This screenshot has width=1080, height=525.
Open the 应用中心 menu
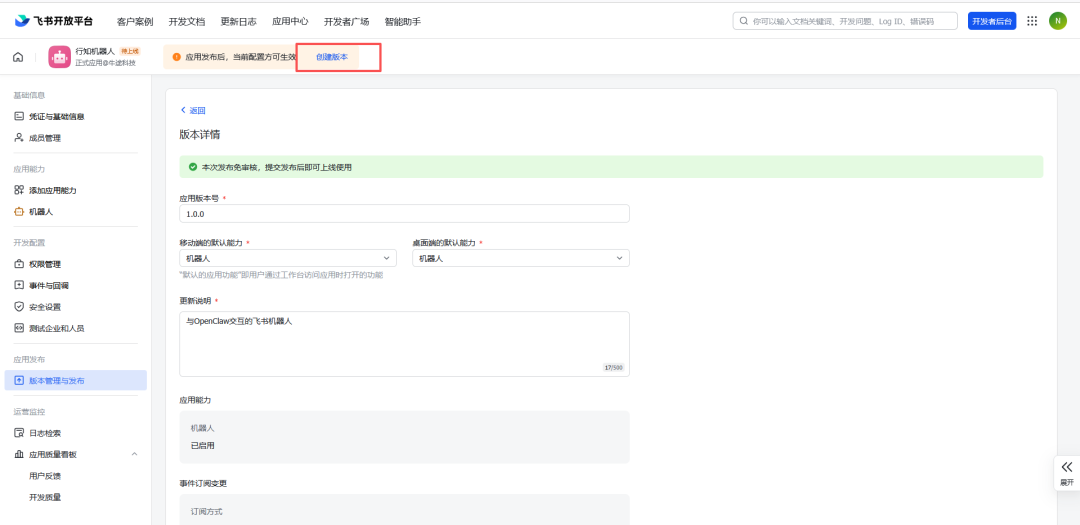290,21
